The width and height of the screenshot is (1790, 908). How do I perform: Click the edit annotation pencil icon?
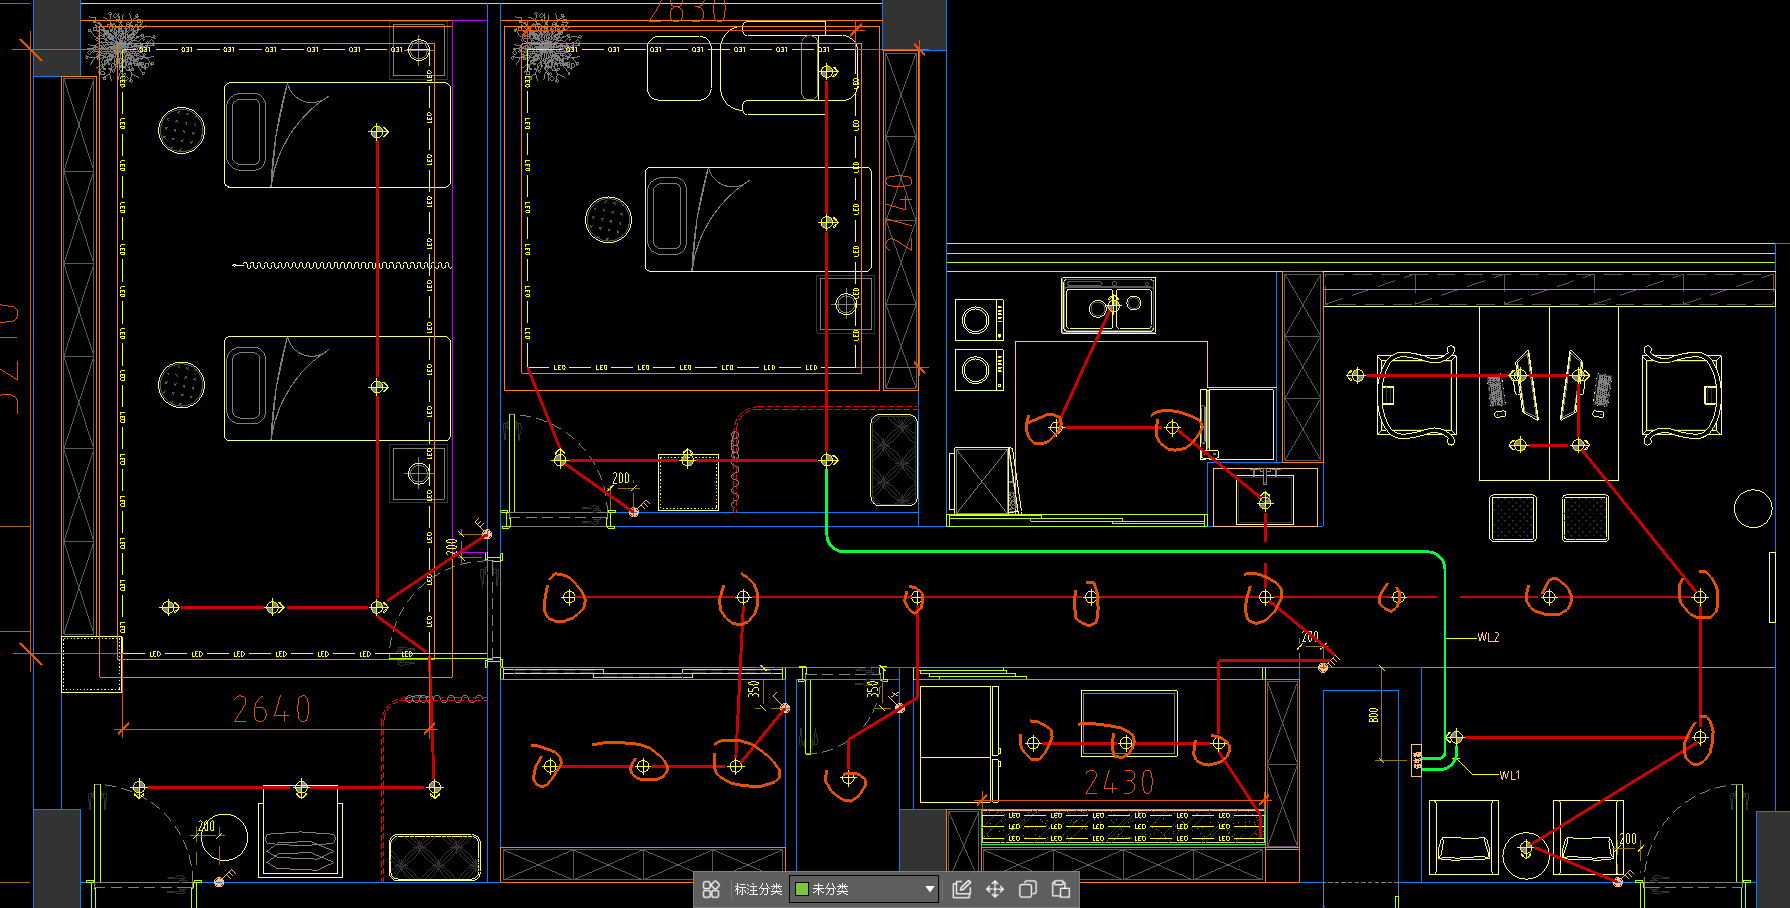[x=962, y=889]
